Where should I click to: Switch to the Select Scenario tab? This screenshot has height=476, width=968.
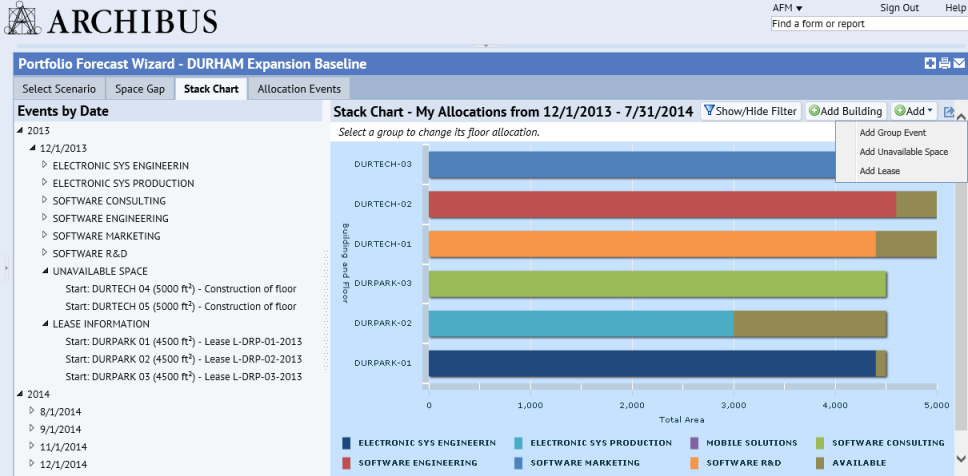[59, 89]
